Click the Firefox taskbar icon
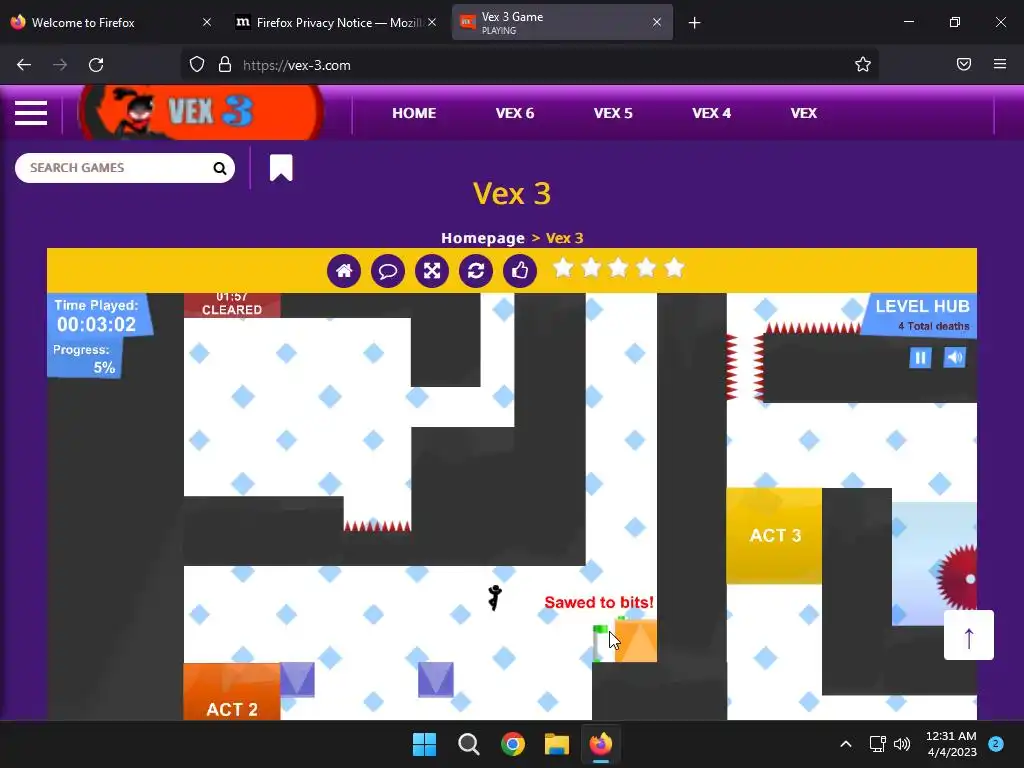This screenshot has width=1024, height=768. 601,744
